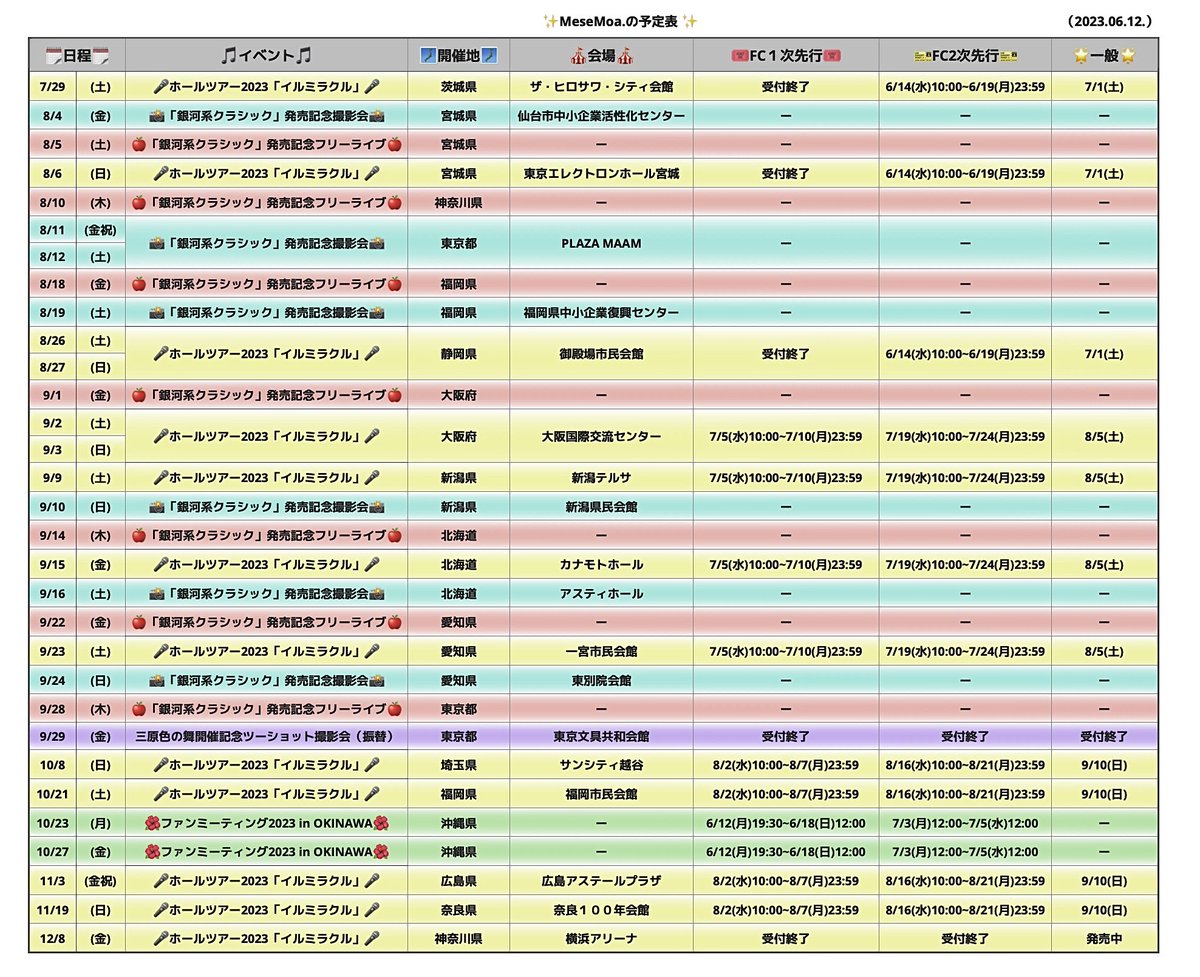Click the right camera icon in 9/24 row
The image size is (1200, 977).
pyautogui.click(x=377, y=680)
